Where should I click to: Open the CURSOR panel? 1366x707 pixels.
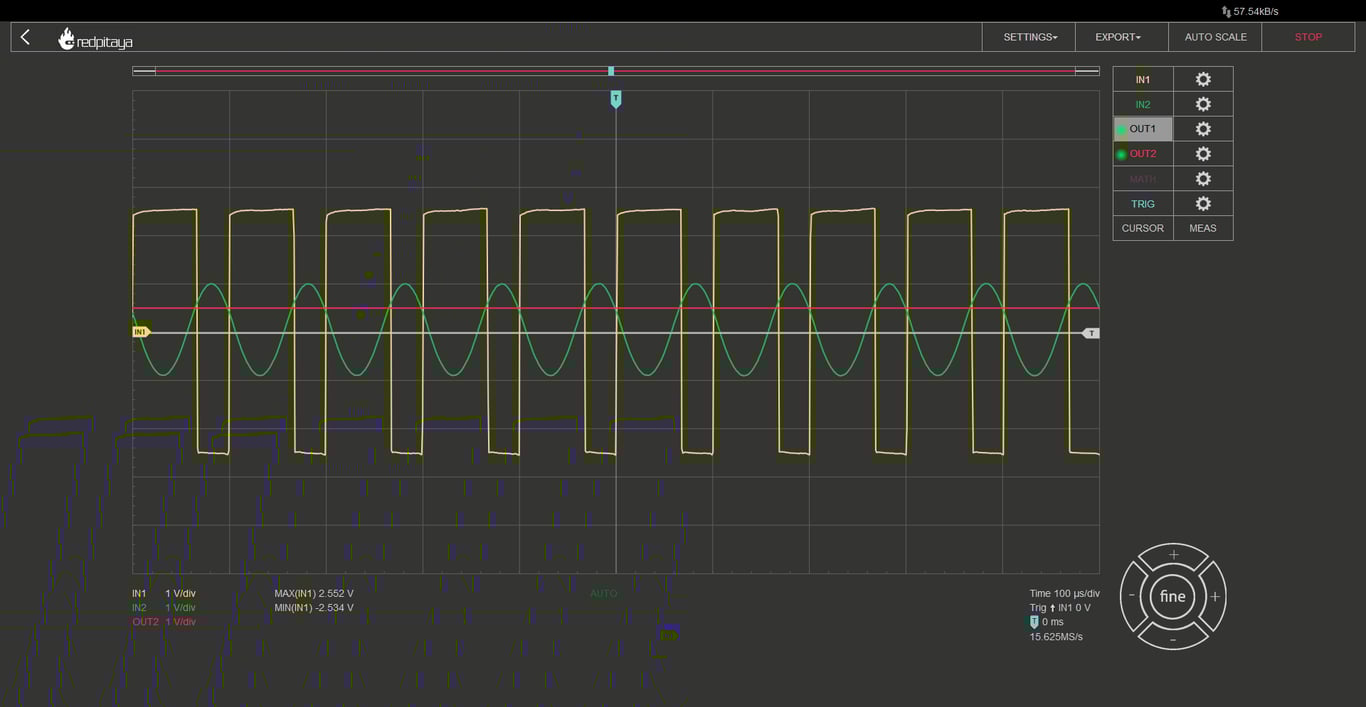coord(1143,228)
